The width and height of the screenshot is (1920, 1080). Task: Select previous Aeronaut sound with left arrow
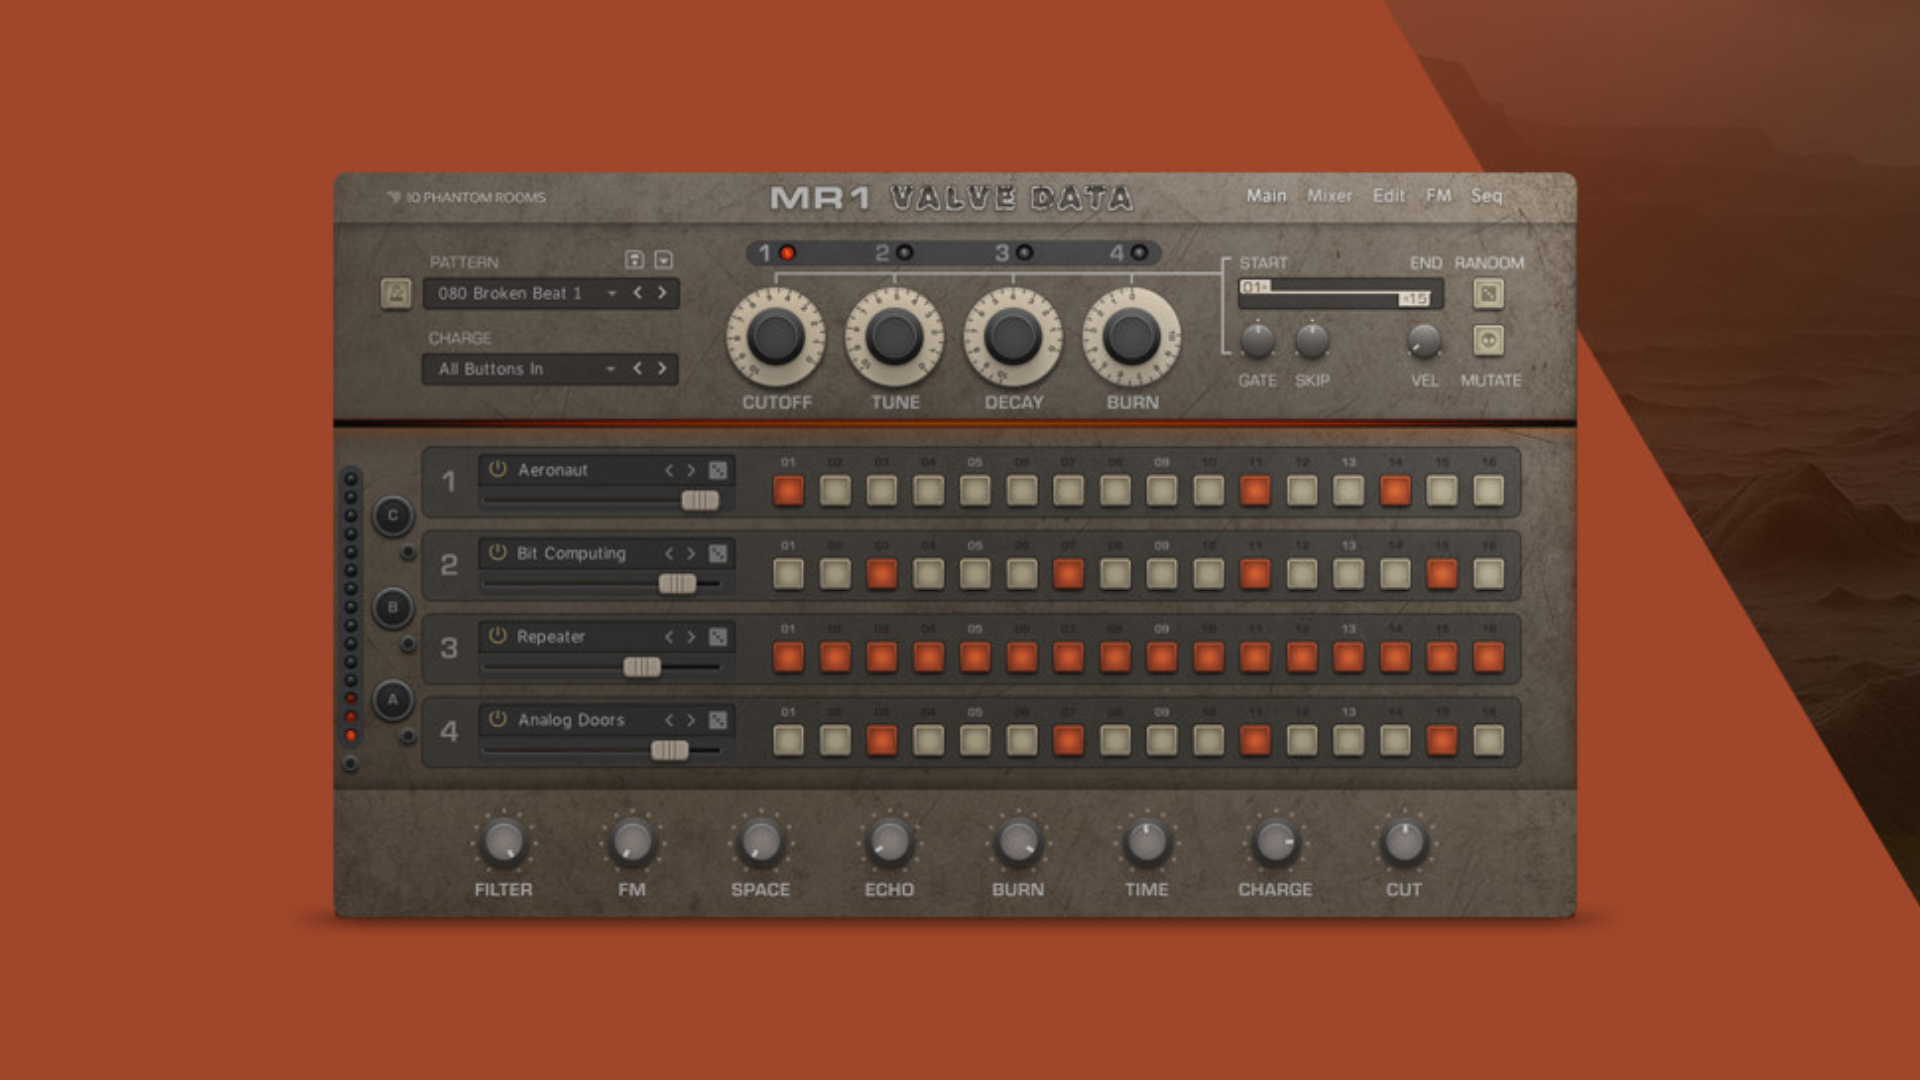(669, 470)
